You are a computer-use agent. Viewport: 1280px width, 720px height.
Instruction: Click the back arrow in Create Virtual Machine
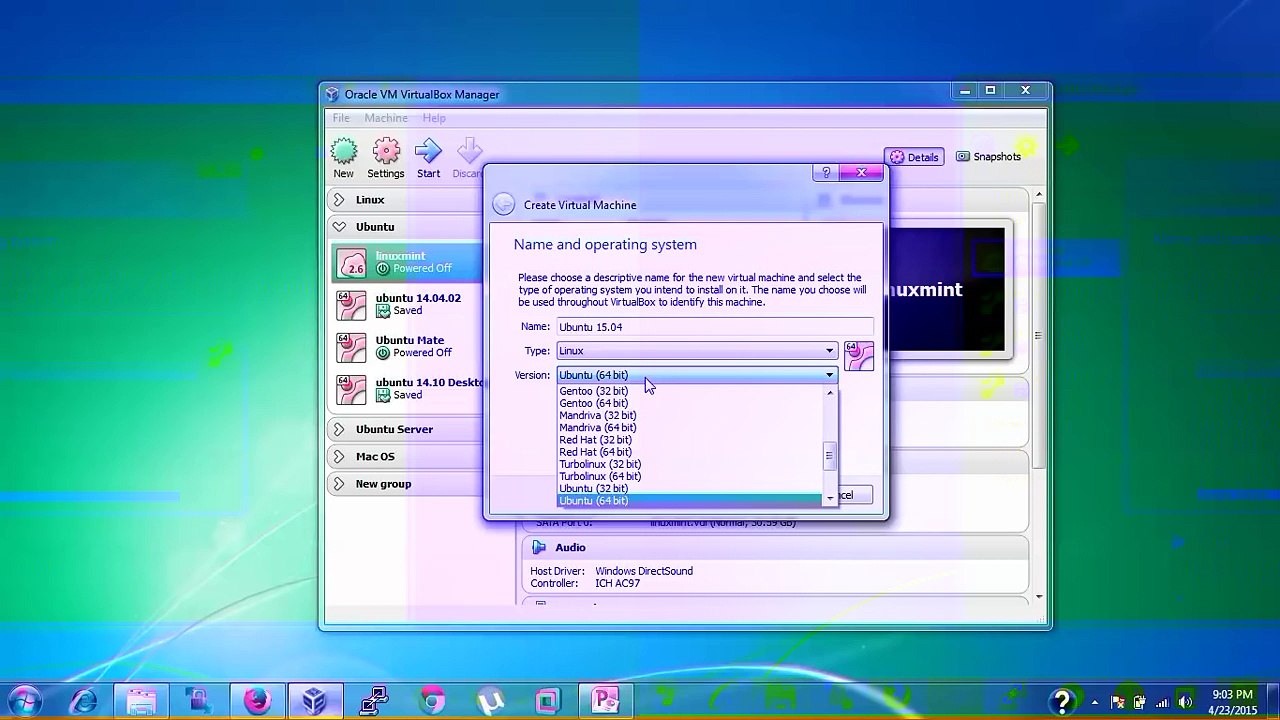click(x=504, y=205)
